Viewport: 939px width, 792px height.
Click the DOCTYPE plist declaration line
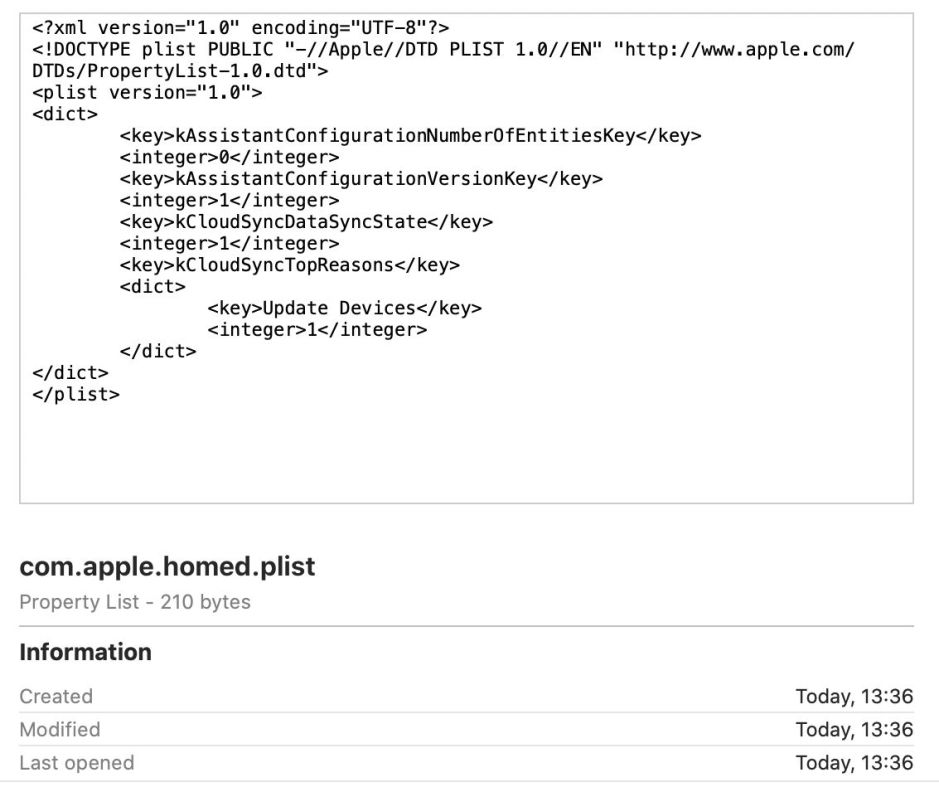click(443, 50)
